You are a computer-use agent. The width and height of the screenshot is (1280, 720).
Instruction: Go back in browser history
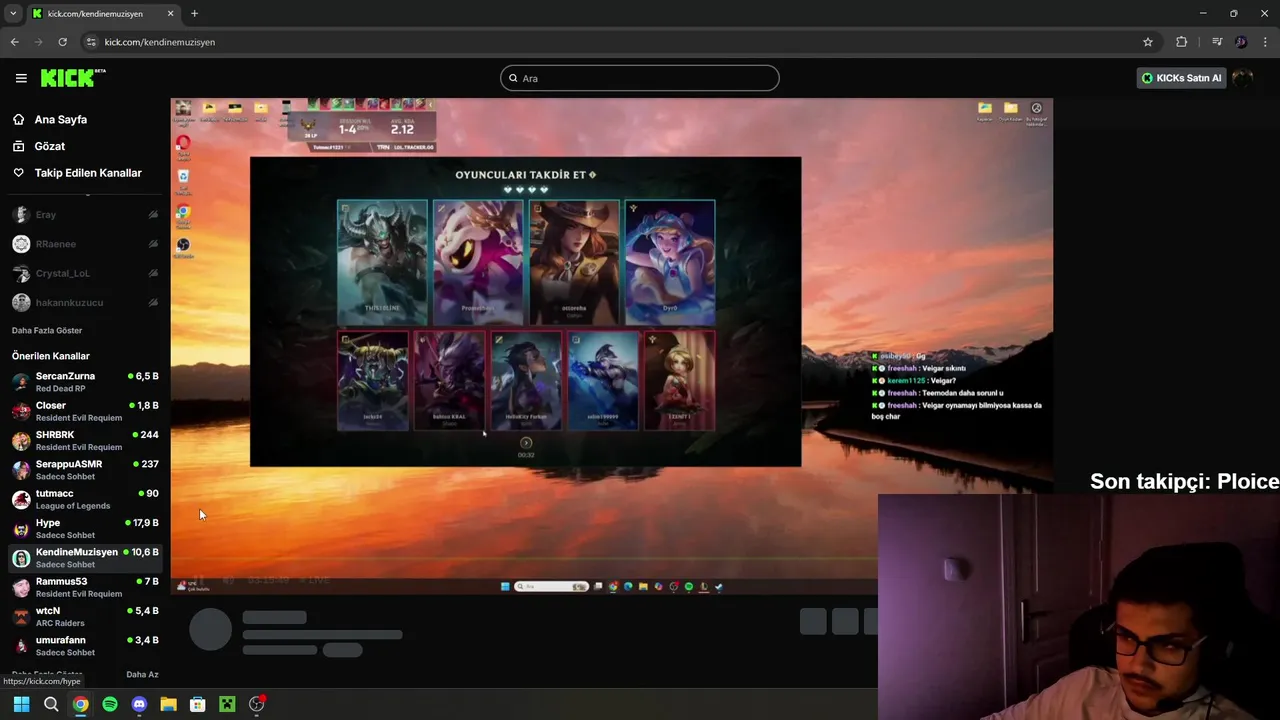pyautogui.click(x=14, y=42)
